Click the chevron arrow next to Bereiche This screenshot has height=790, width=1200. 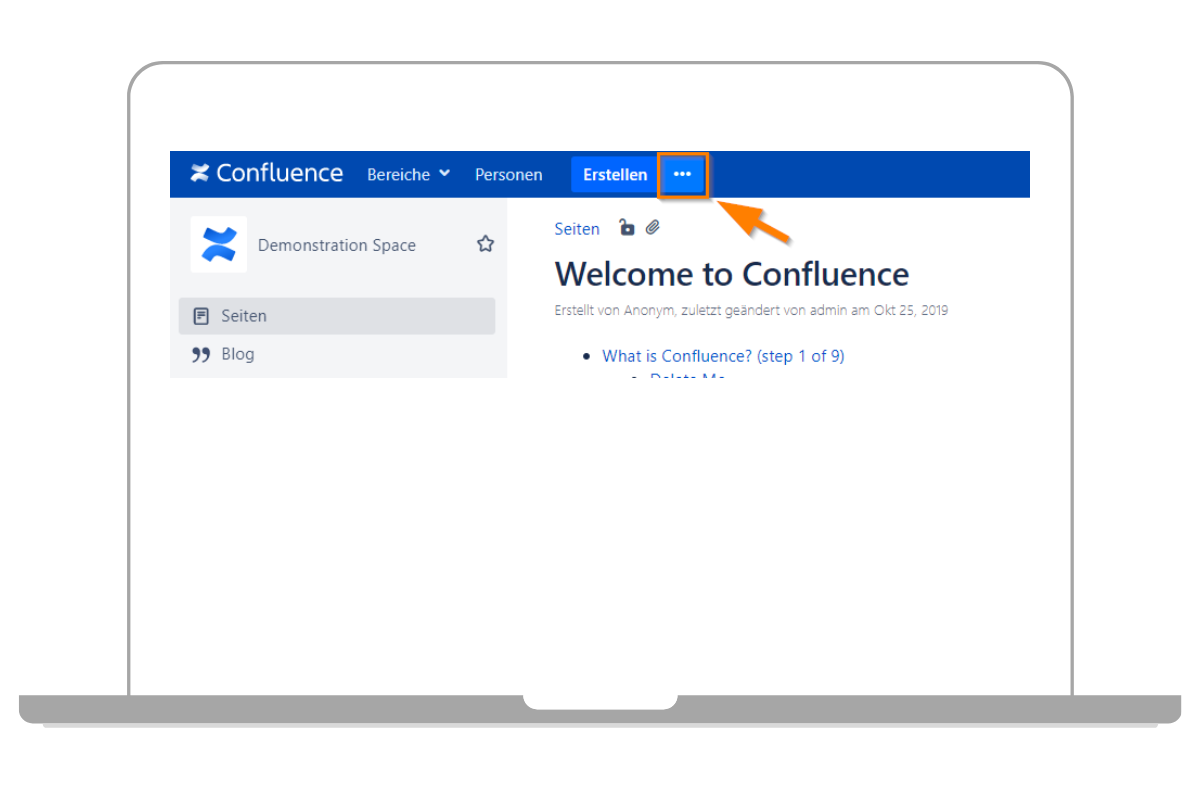point(444,173)
